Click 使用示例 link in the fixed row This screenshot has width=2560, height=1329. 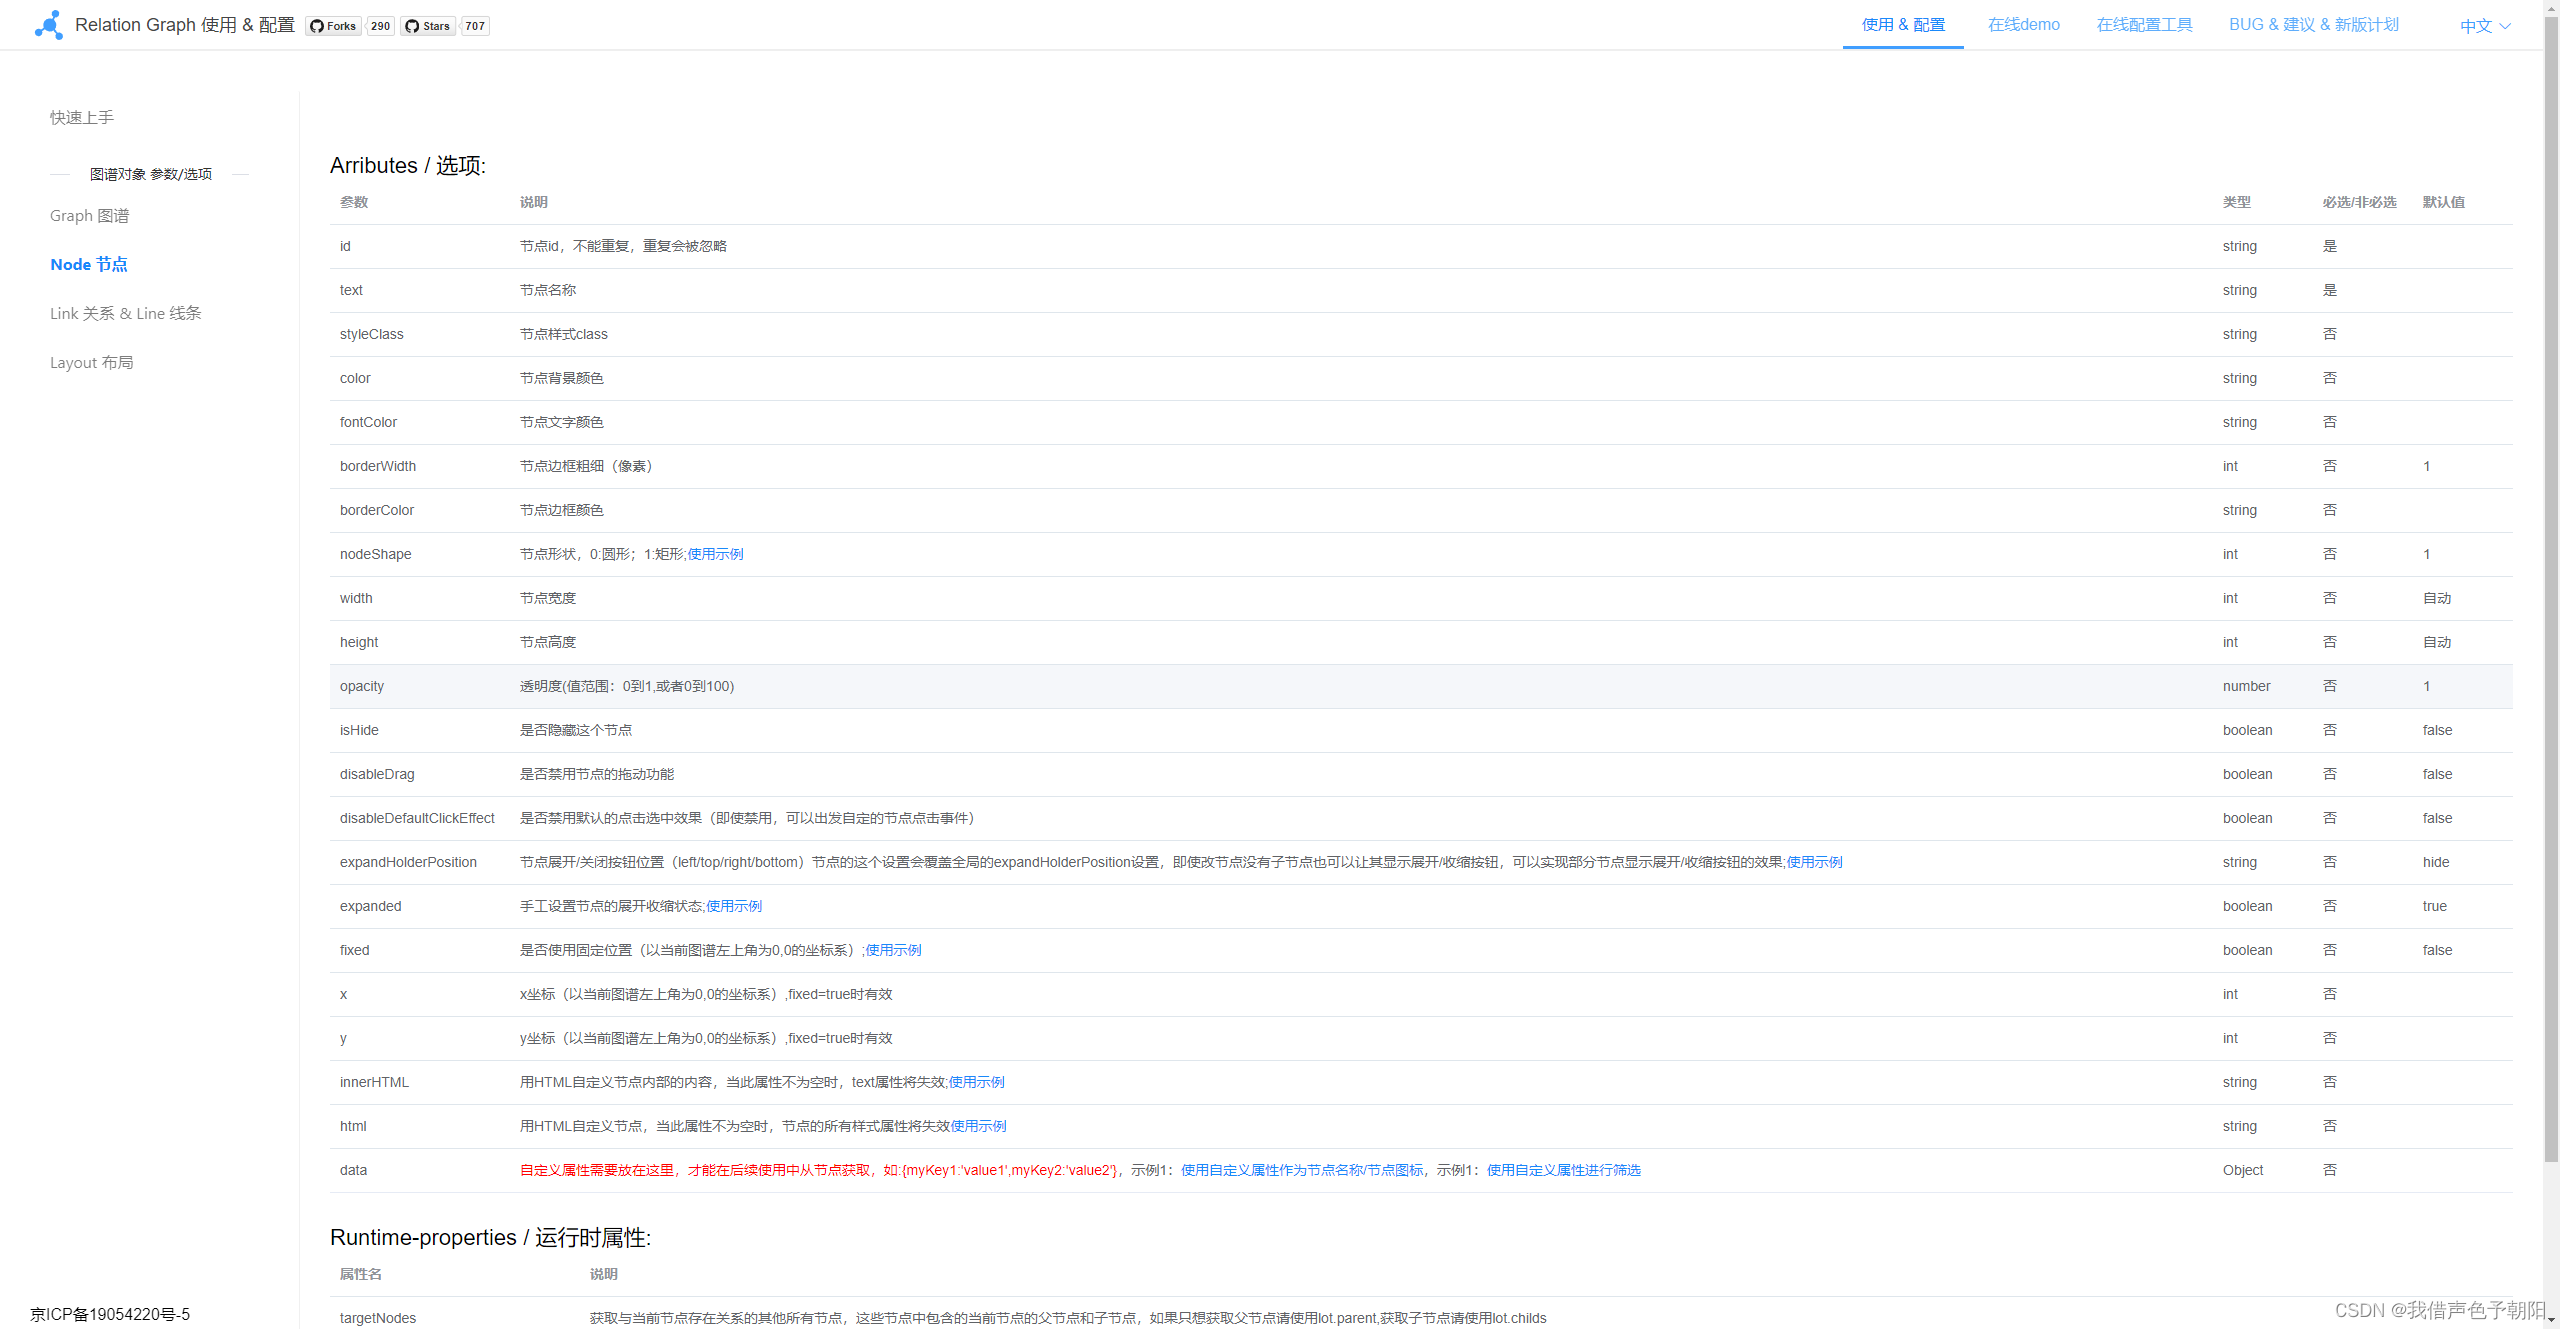(893, 949)
